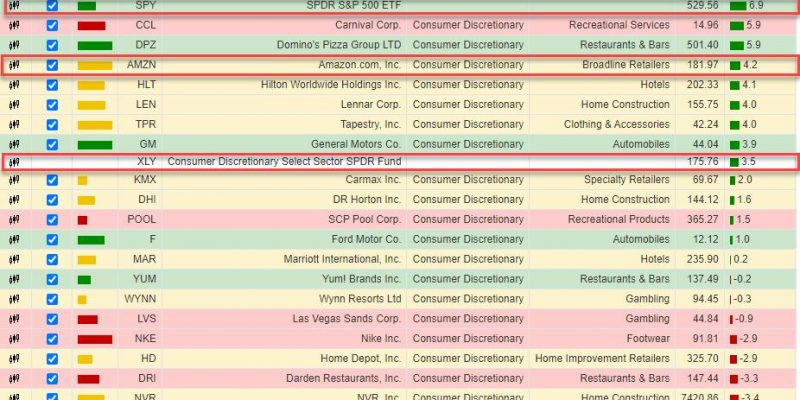Image resolution: width=800 pixels, height=400 pixels.
Task: Uncheck the CCL row checkbox
Action: click(52, 26)
